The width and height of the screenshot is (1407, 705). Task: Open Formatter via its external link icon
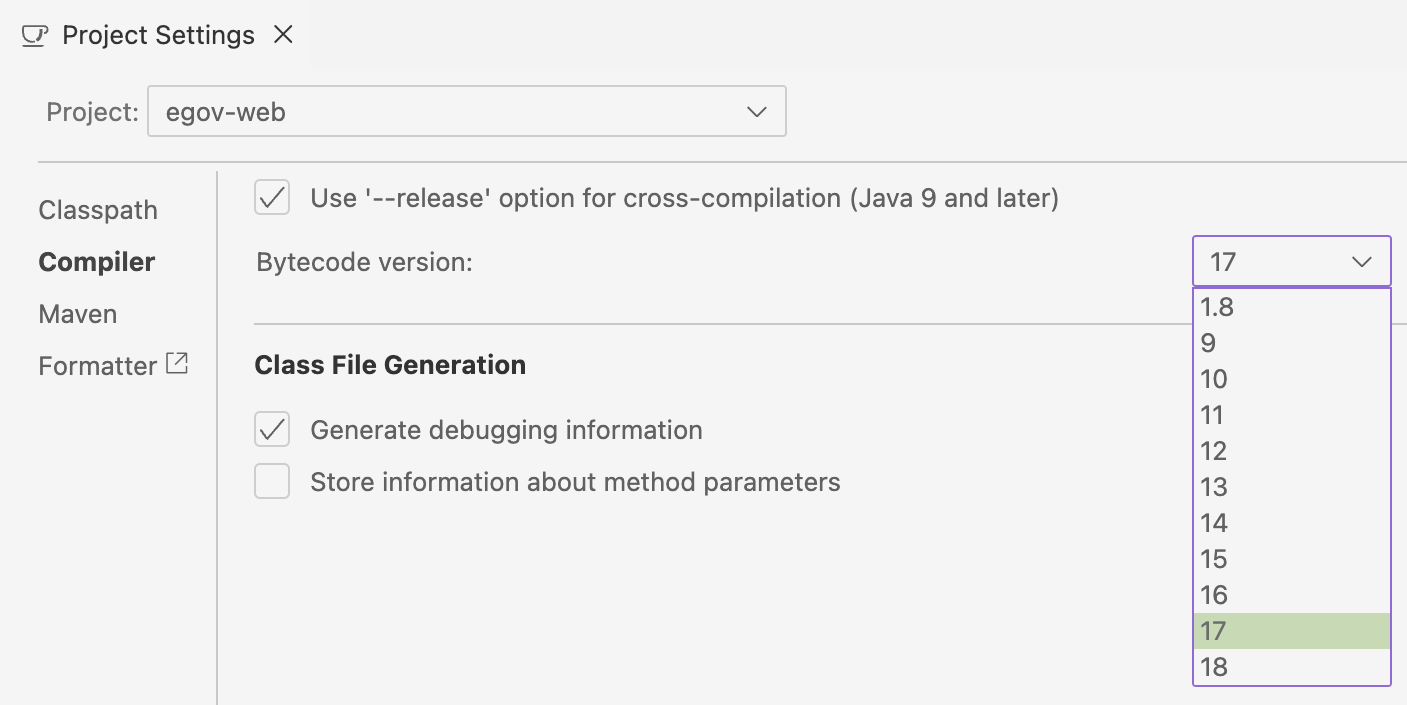(x=179, y=364)
